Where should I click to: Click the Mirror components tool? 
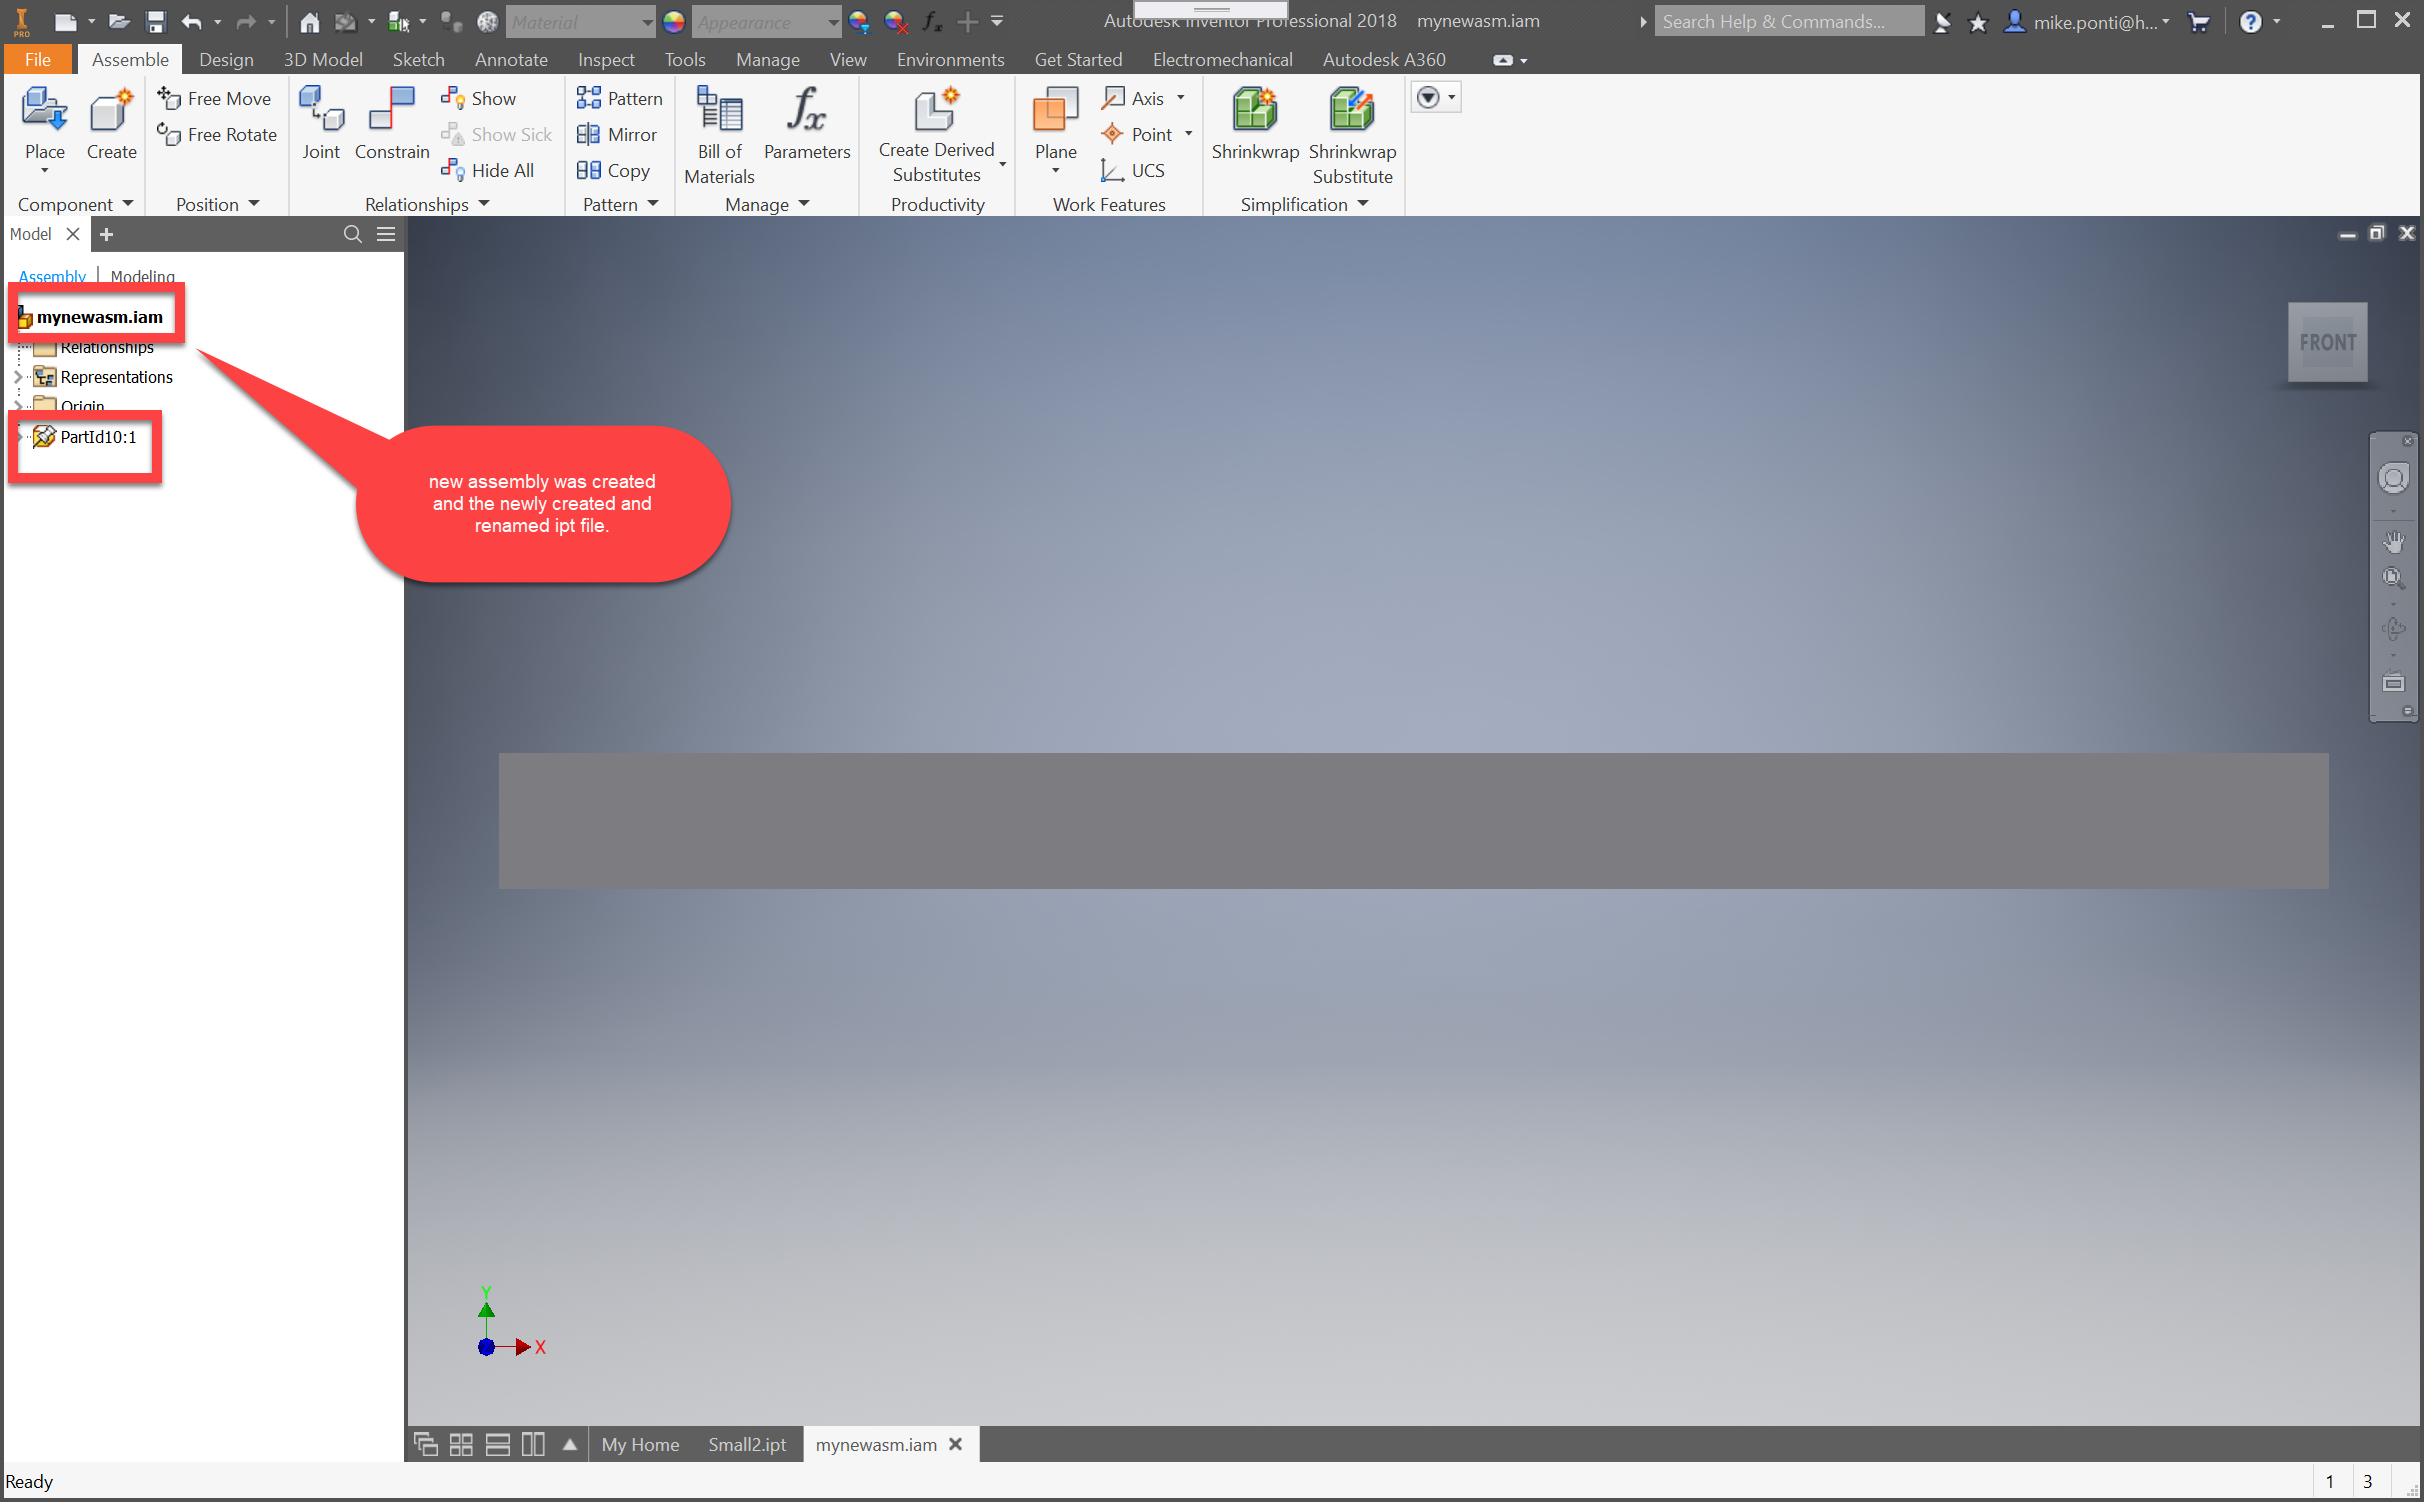coord(617,134)
